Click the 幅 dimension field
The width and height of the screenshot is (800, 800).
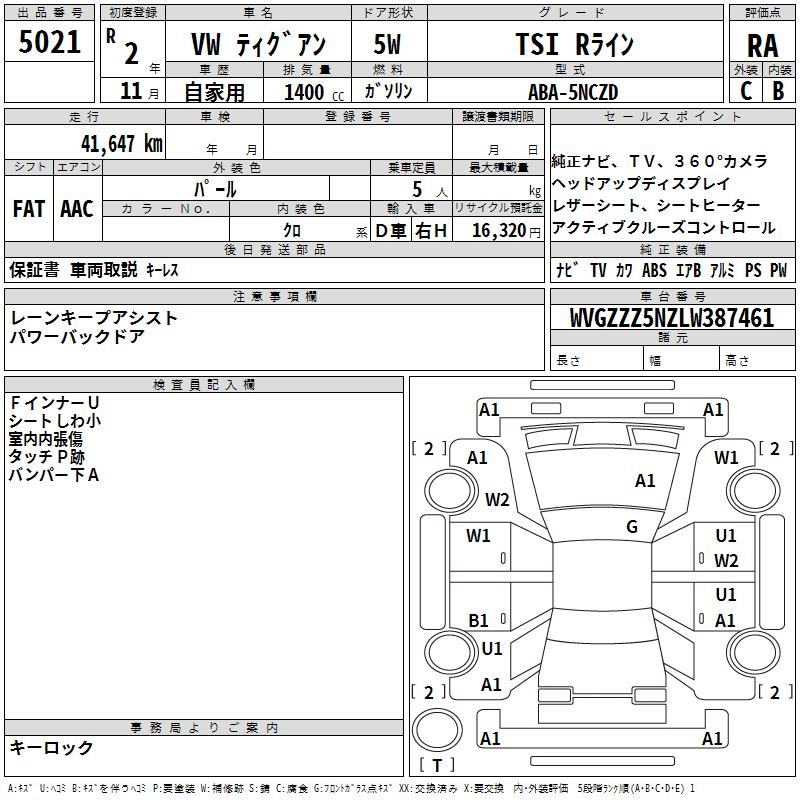(682, 360)
